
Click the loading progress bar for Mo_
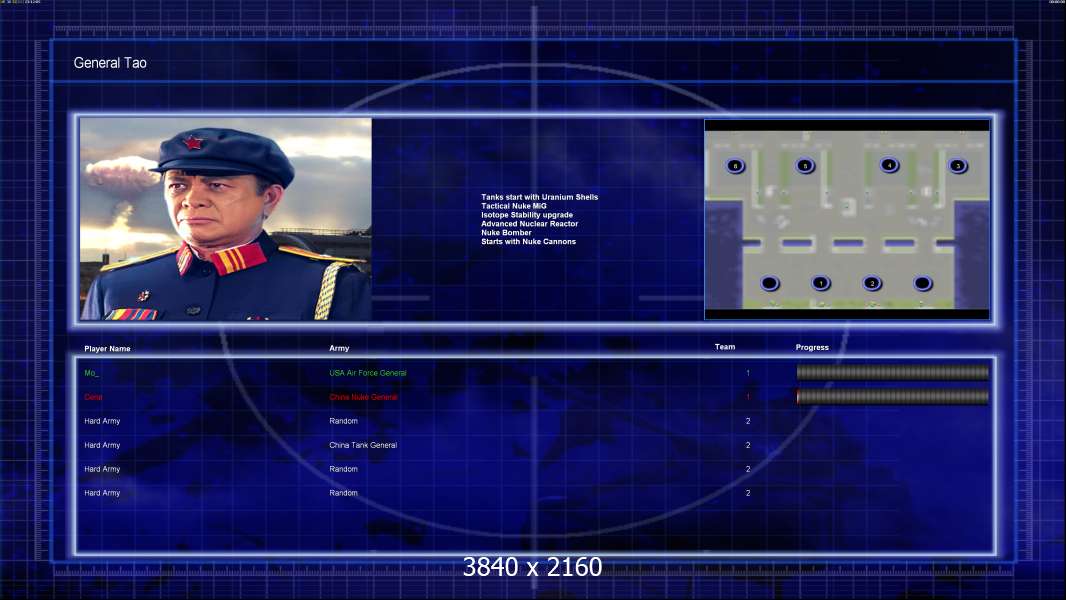pos(893,372)
